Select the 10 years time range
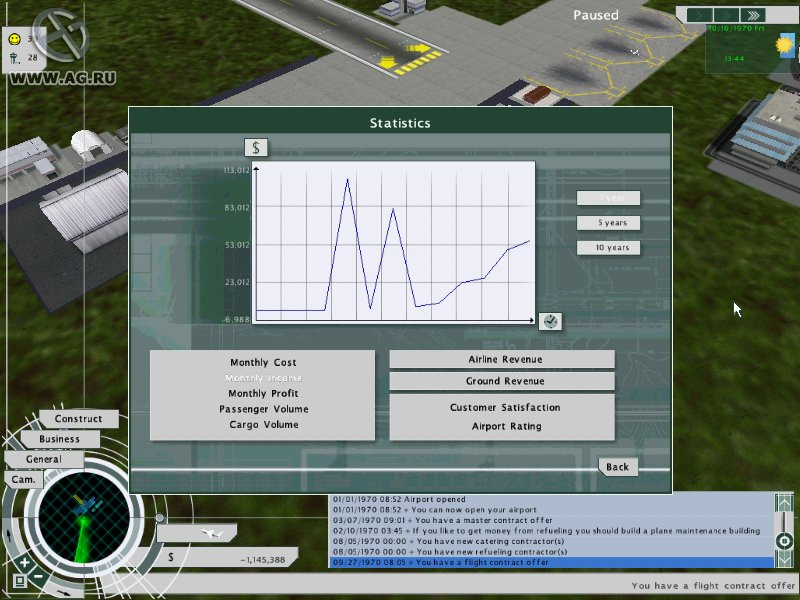The image size is (800, 600). [608, 248]
